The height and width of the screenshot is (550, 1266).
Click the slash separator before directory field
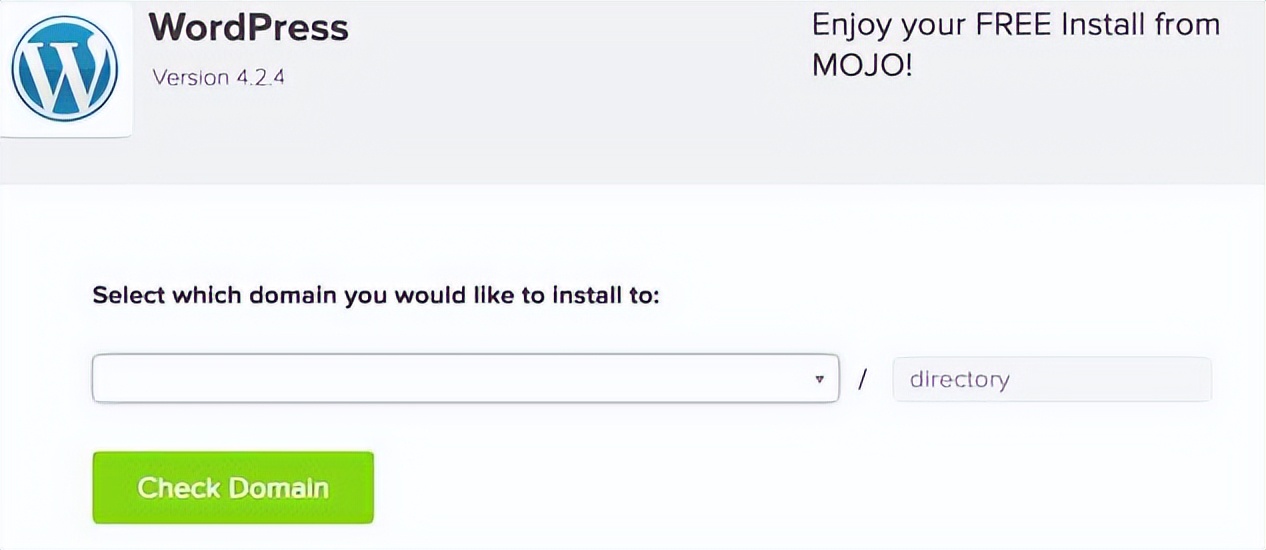coord(862,379)
